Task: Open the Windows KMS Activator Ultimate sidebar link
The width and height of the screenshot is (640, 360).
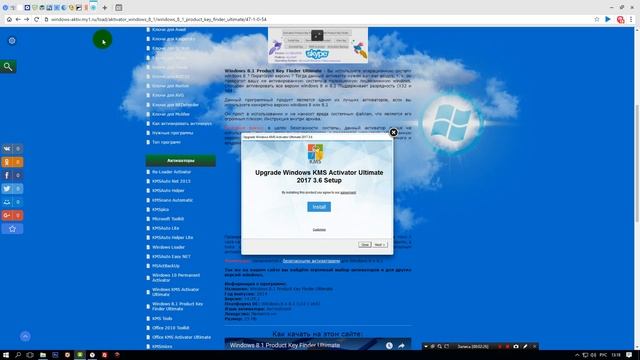Action: click(176, 292)
